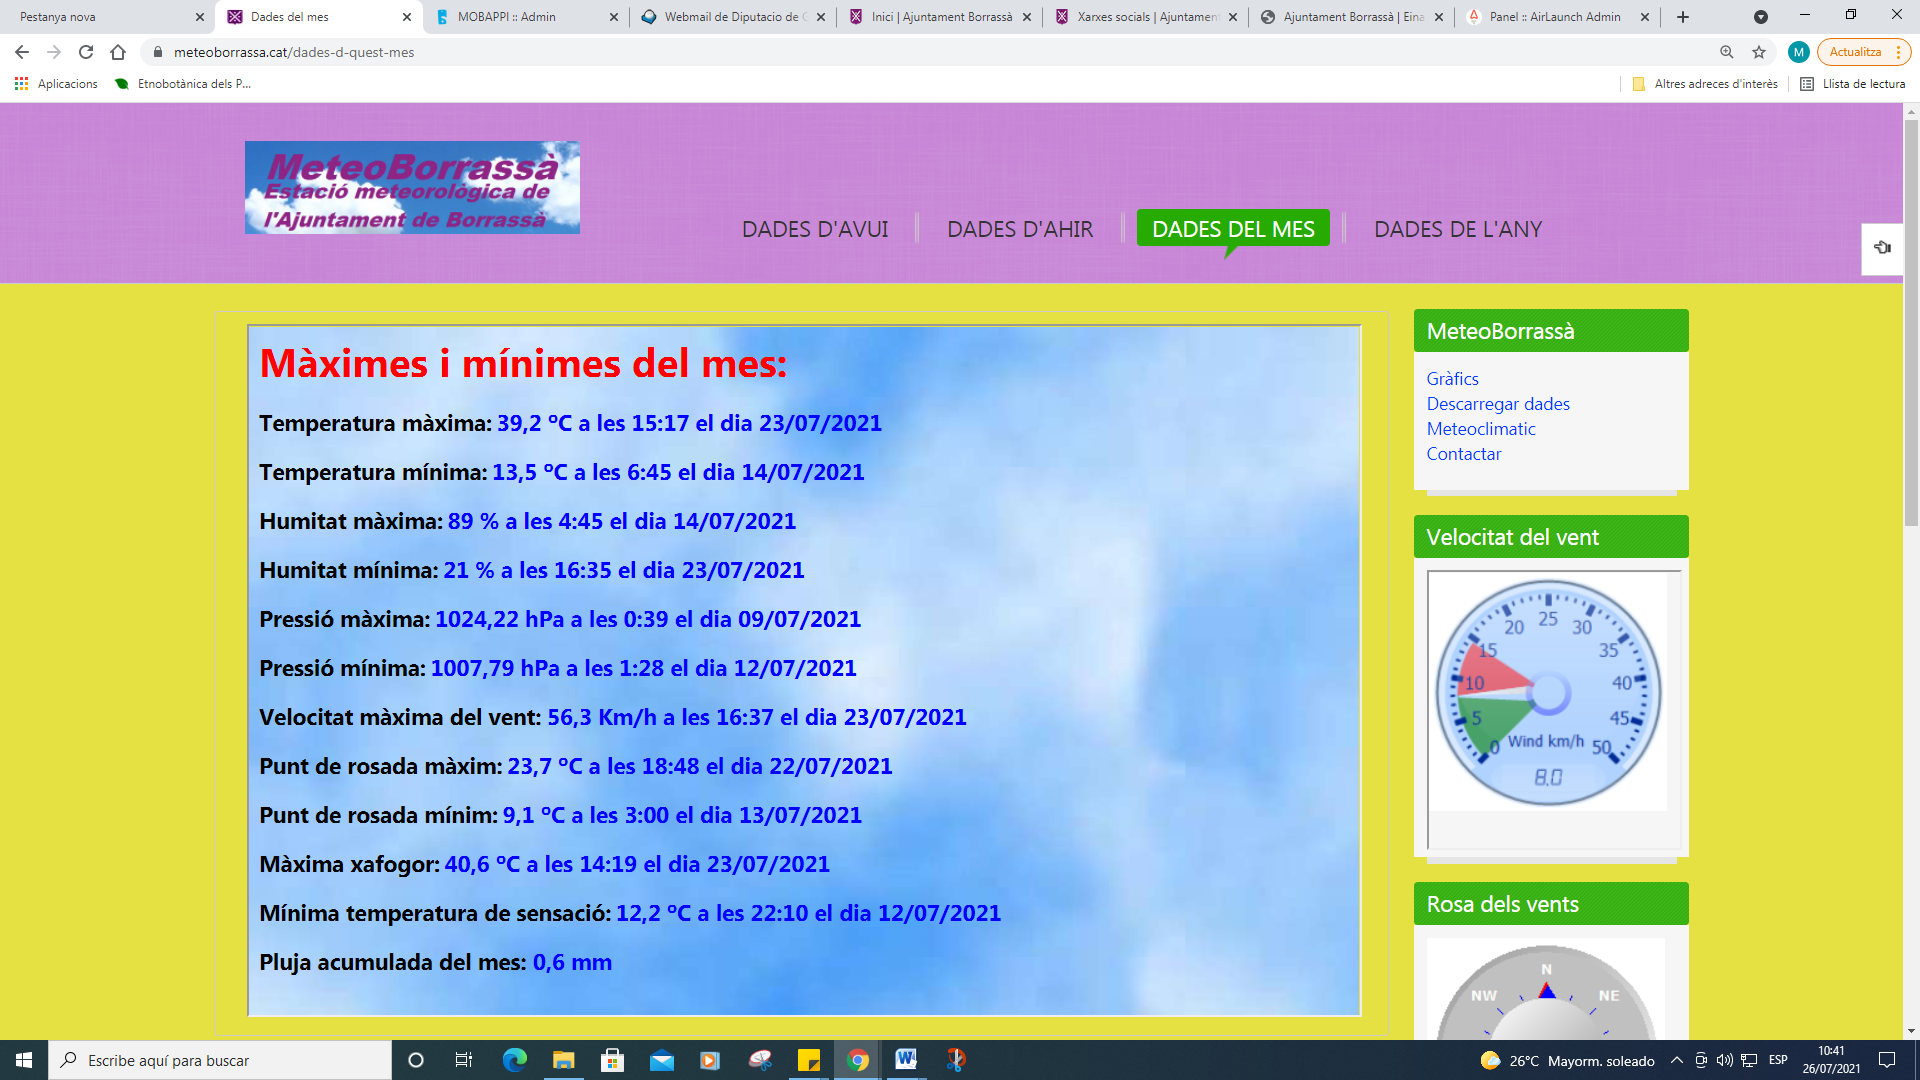Click the MeteoBorrassà logo banner
Viewport: 1920px width, 1080px height.
(x=412, y=187)
